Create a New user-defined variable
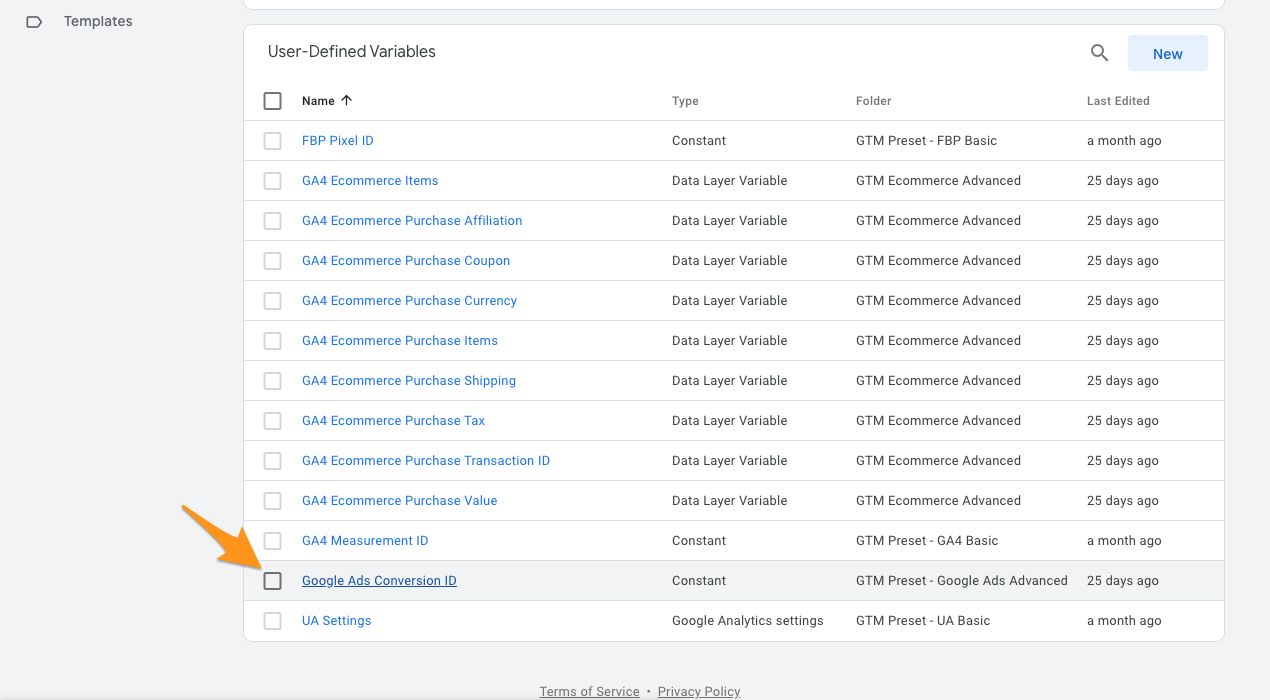Image resolution: width=1270 pixels, height=700 pixels. click(x=1167, y=54)
